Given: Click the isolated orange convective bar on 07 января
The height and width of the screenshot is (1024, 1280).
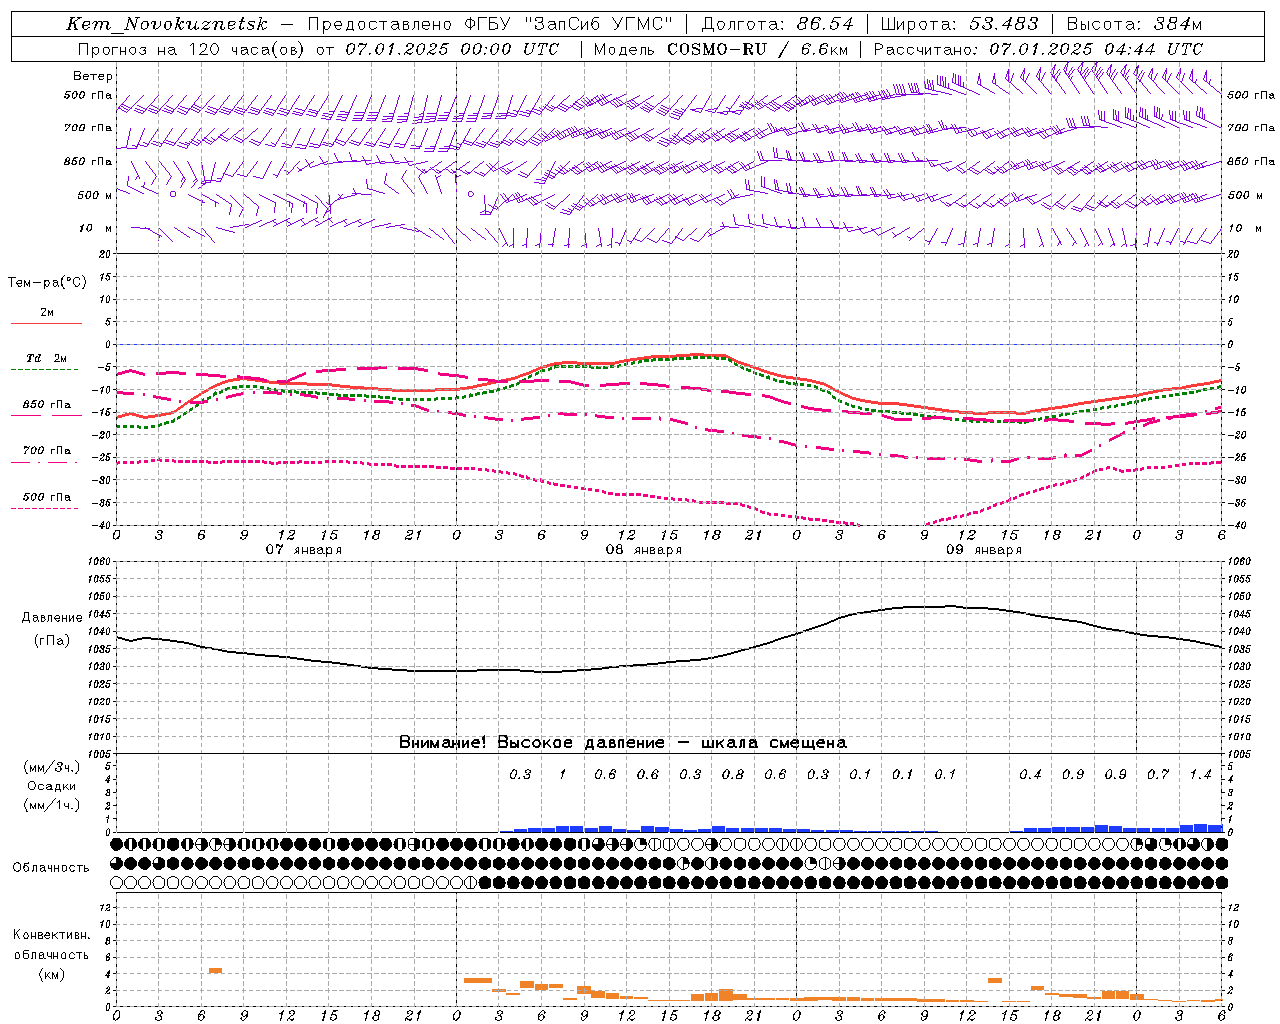Looking at the screenshot, I should coord(215,970).
